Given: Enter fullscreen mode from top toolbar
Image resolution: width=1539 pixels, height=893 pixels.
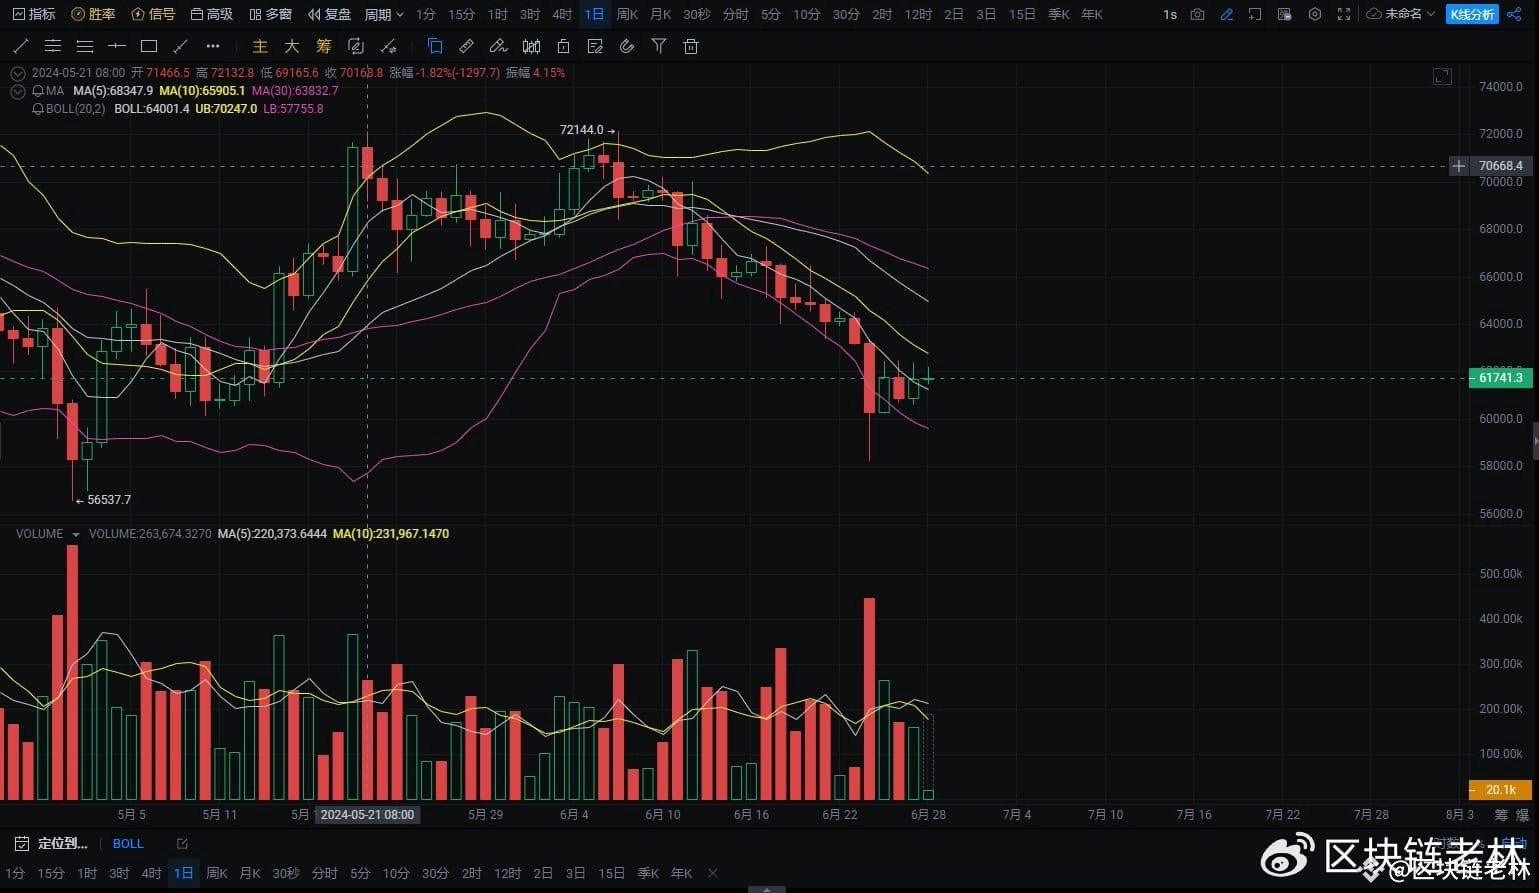Looking at the screenshot, I should click(x=1344, y=14).
